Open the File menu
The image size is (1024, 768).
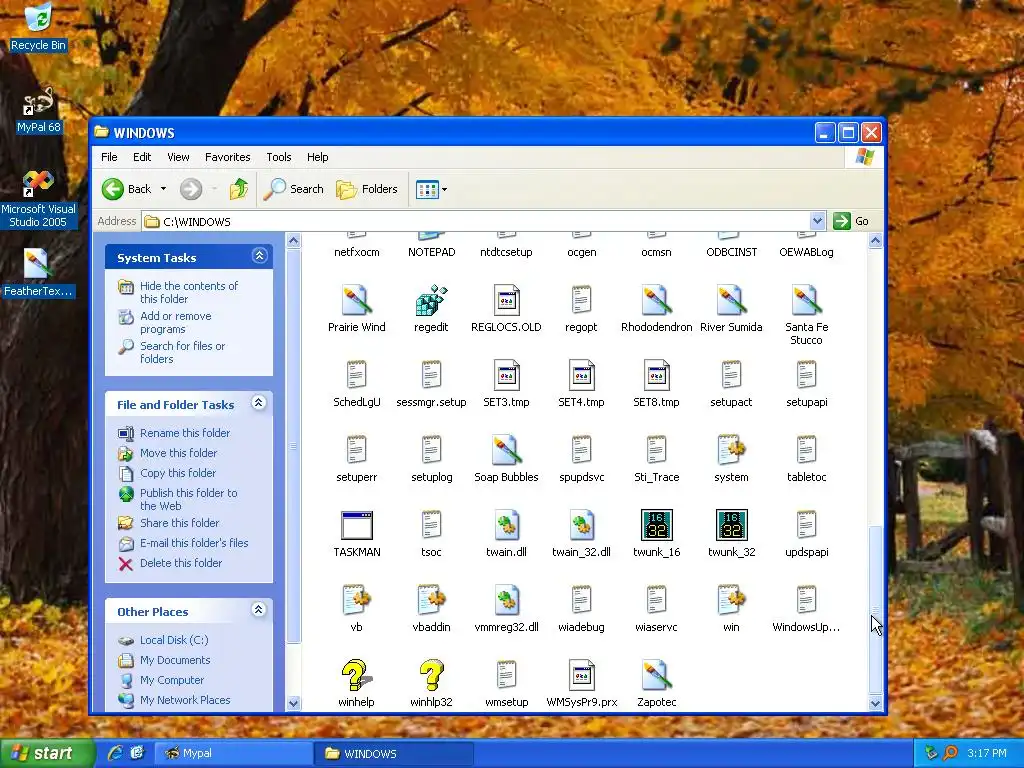click(109, 157)
